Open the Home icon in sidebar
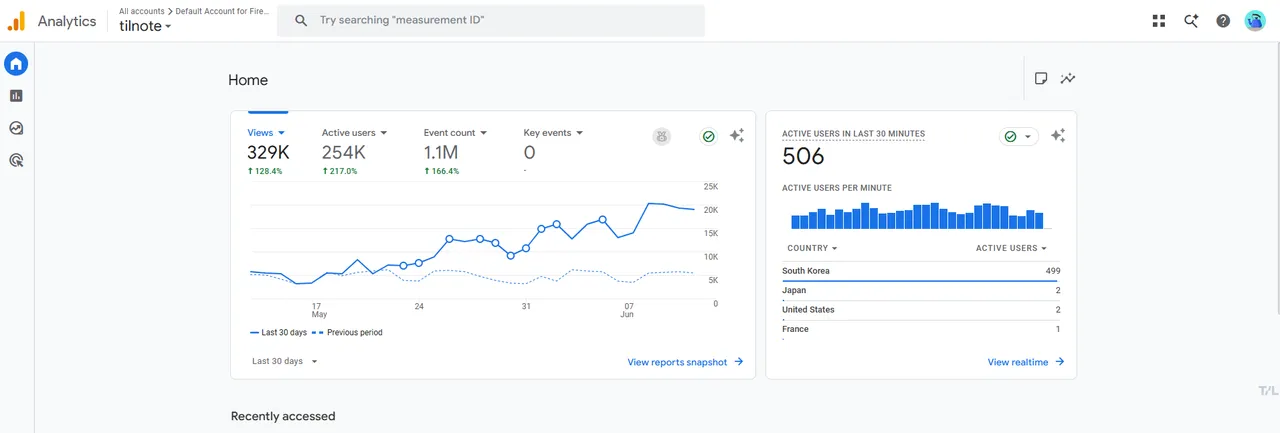The image size is (1280, 433). (16, 64)
